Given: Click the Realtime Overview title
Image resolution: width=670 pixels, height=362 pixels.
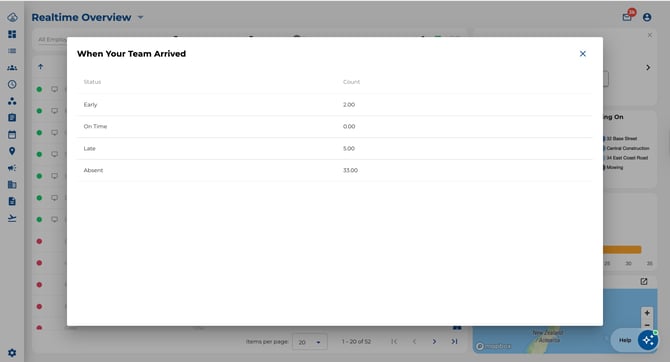Looking at the screenshot, I should (x=81, y=18).
